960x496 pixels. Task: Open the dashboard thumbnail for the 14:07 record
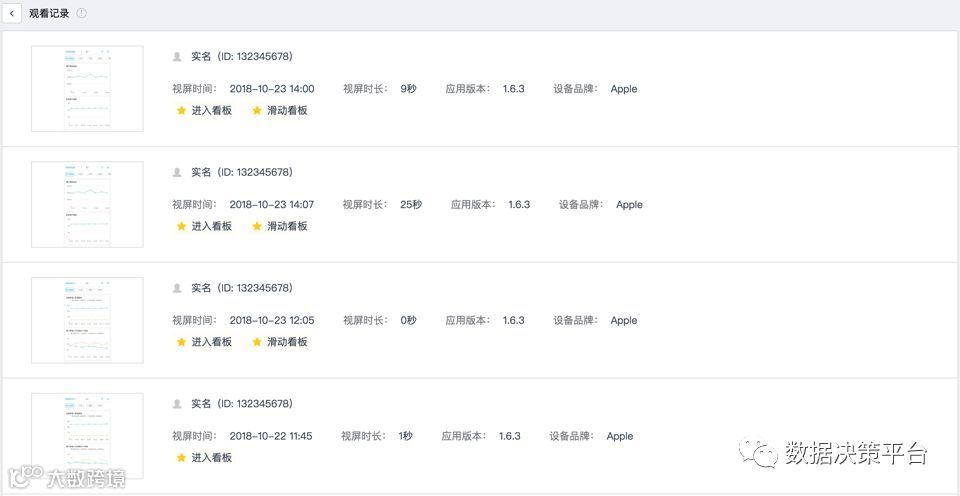click(x=87, y=204)
